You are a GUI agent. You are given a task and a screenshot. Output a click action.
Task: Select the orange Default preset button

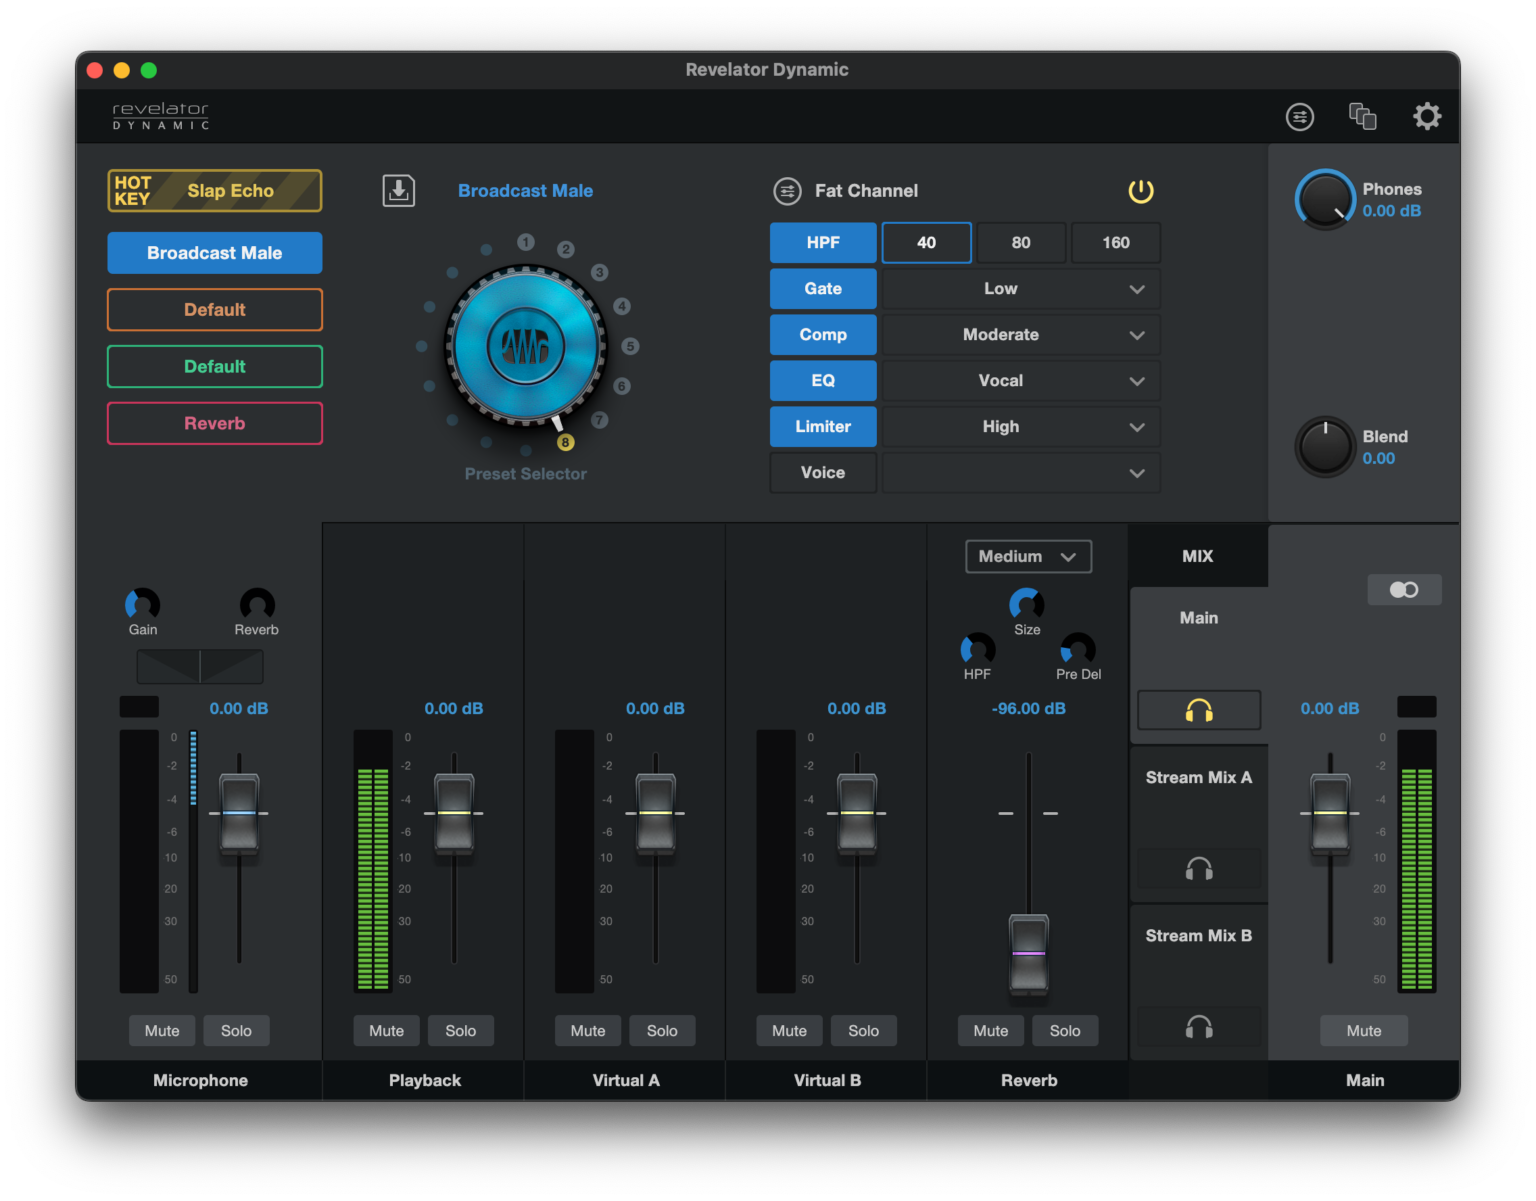pos(215,310)
